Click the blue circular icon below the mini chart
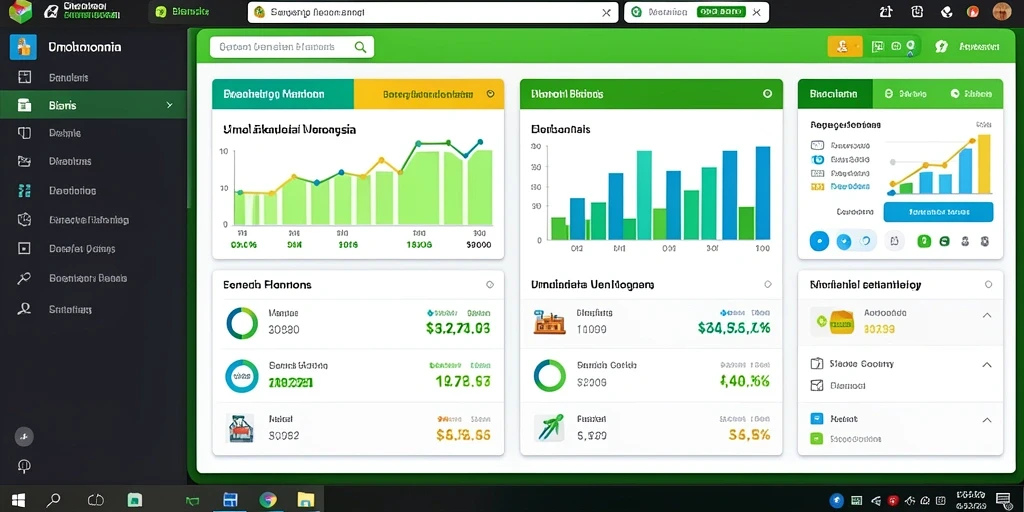The height and width of the screenshot is (512, 1024). 819,241
